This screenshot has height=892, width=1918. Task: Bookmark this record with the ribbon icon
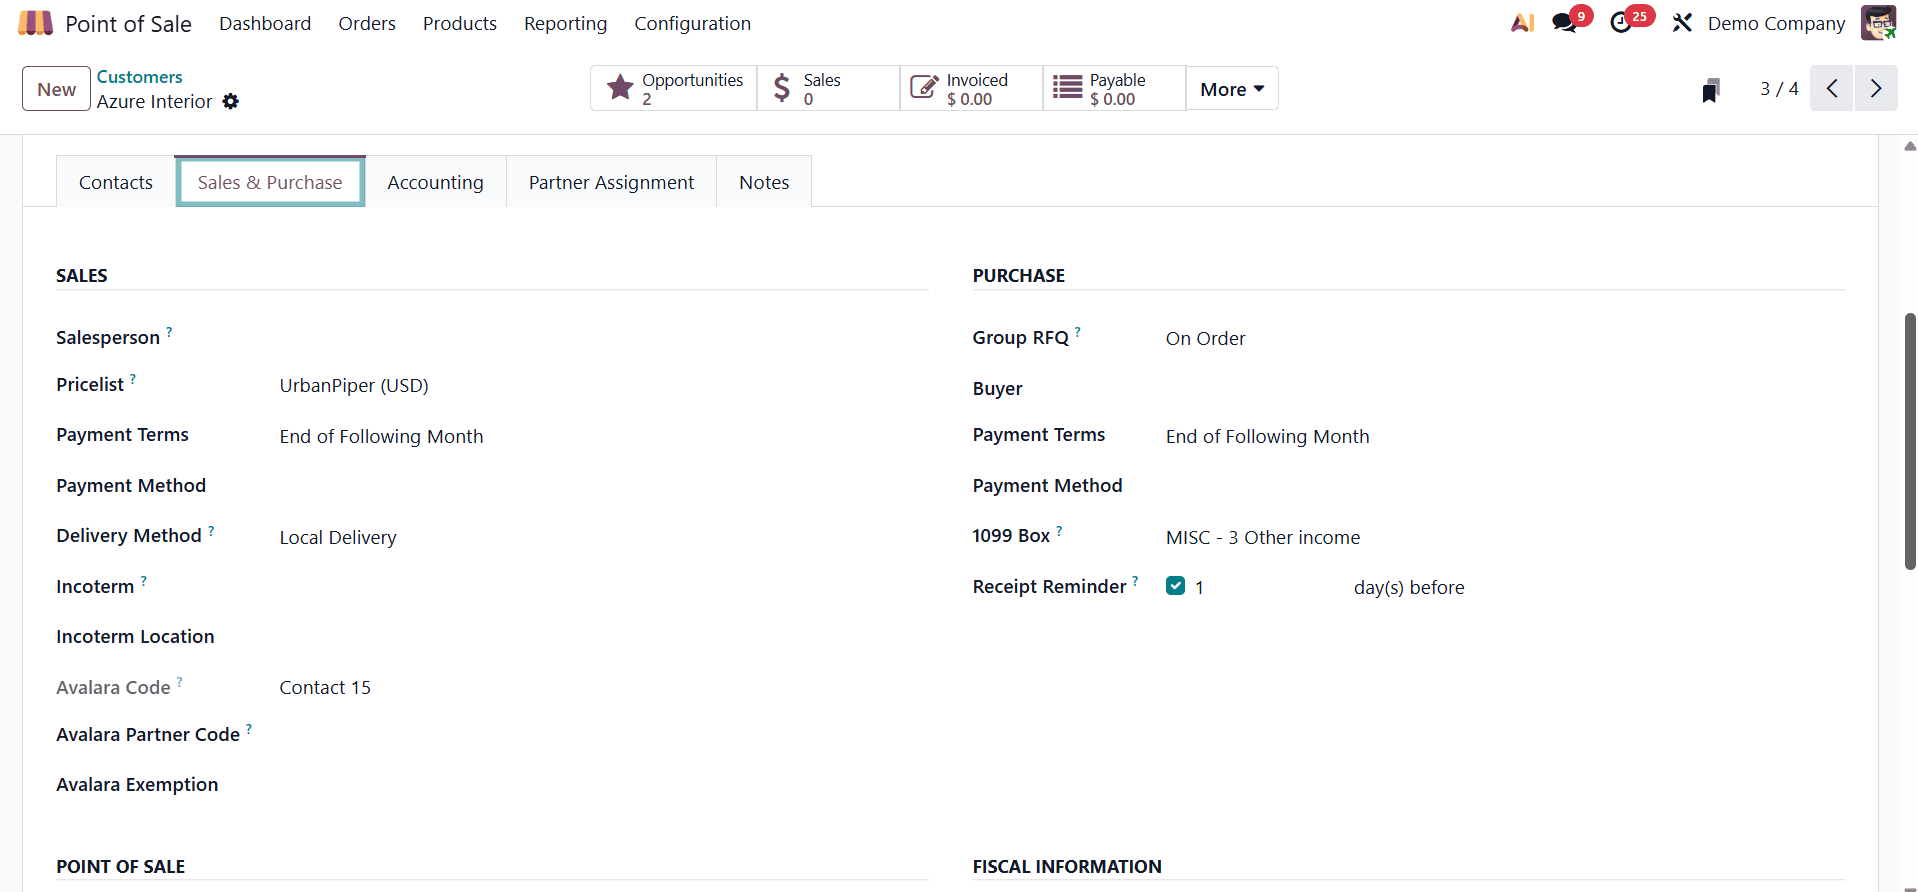(1711, 88)
